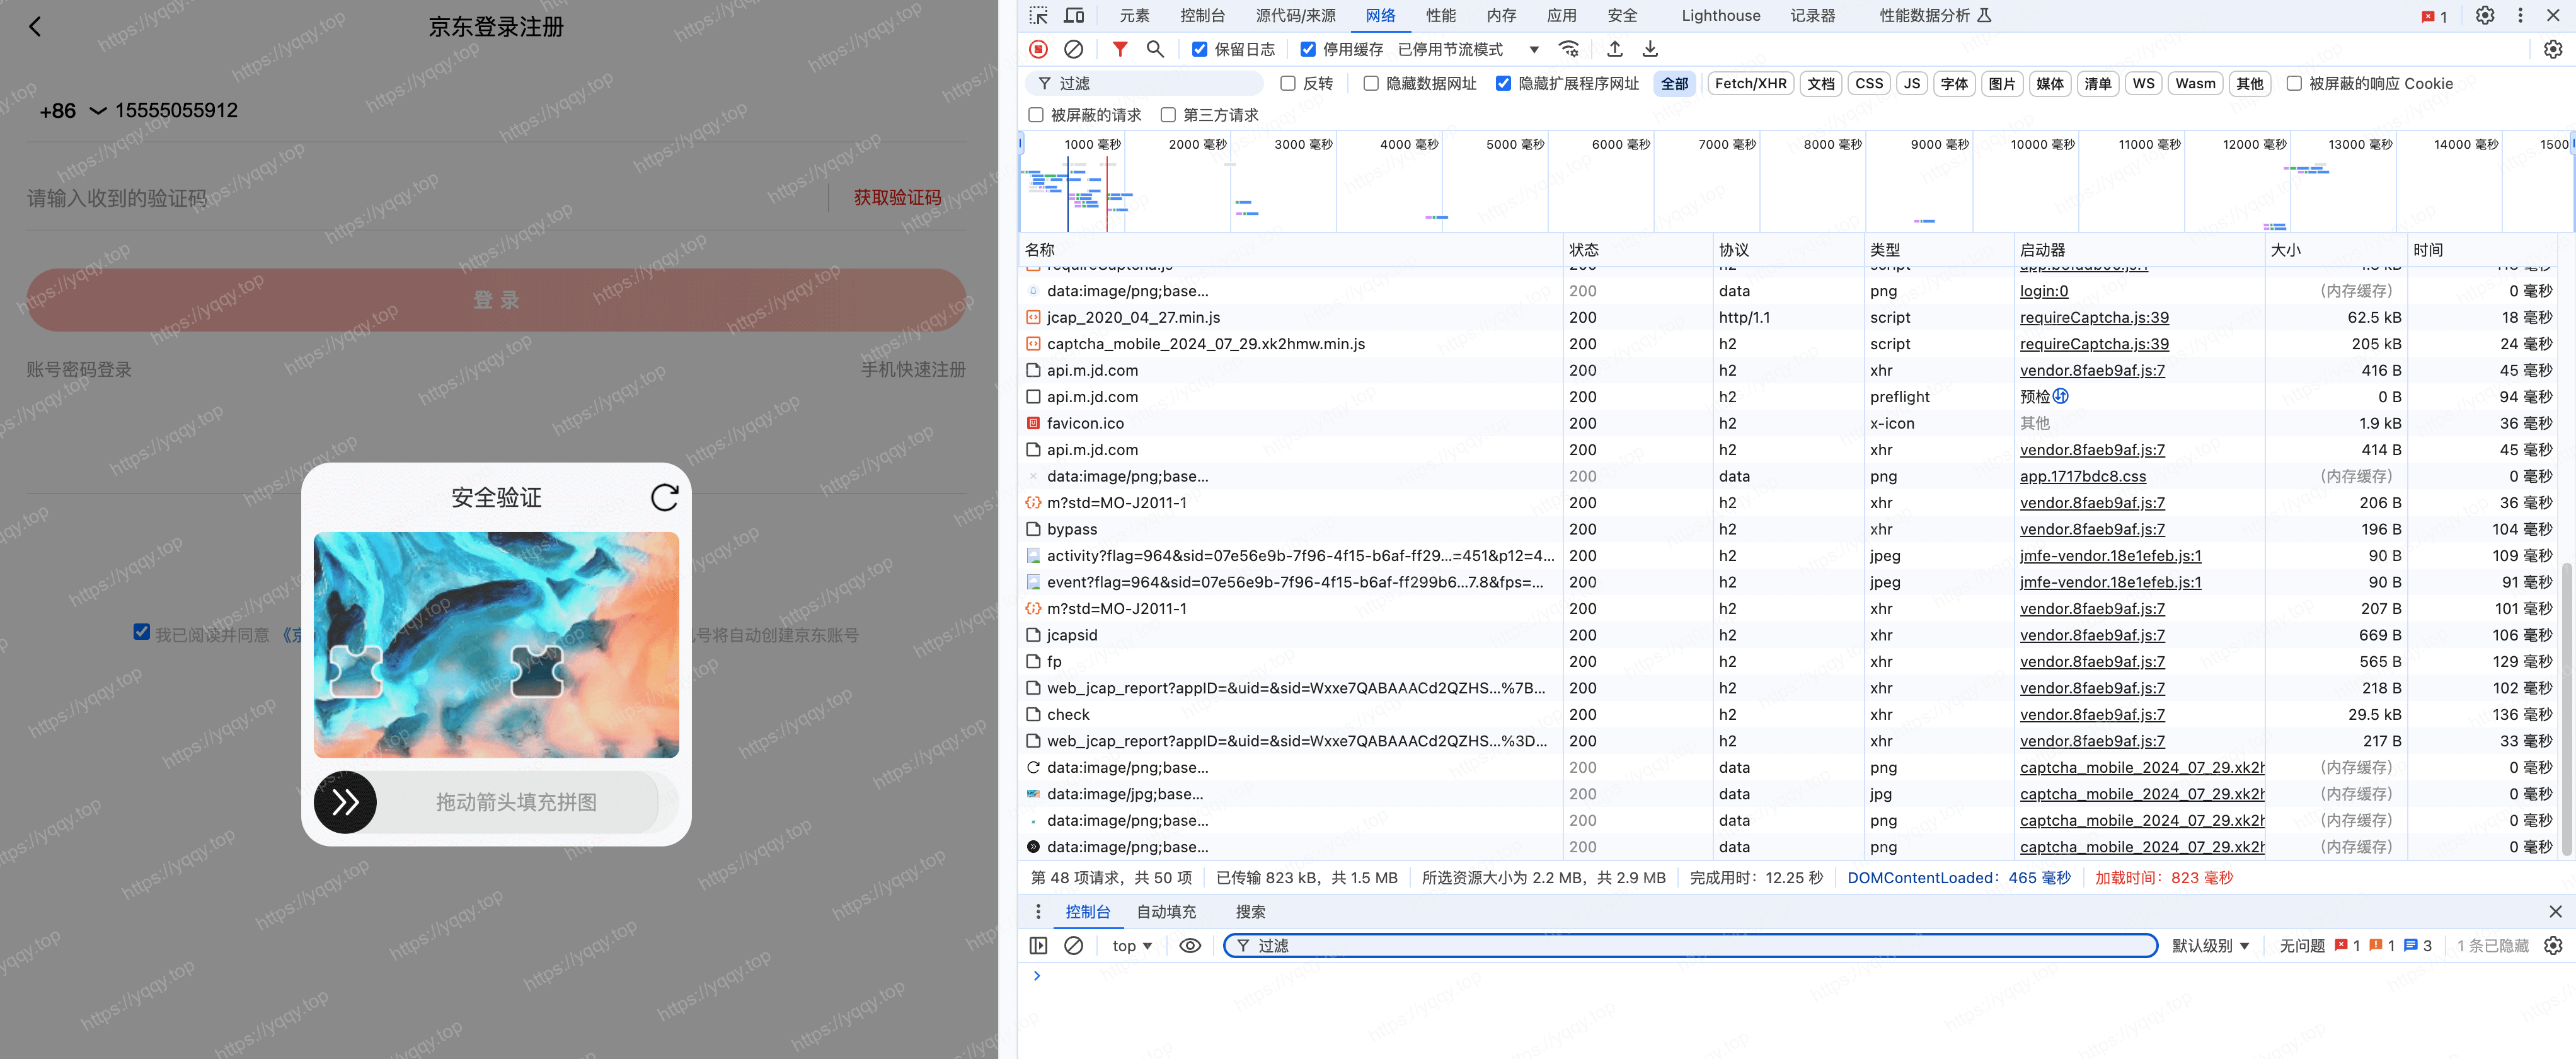Screen dimensions: 2576x1059
Task: Enable 被屏蔽的响应 Cookie checkbox
Action: pyautogui.click(x=2294, y=84)
